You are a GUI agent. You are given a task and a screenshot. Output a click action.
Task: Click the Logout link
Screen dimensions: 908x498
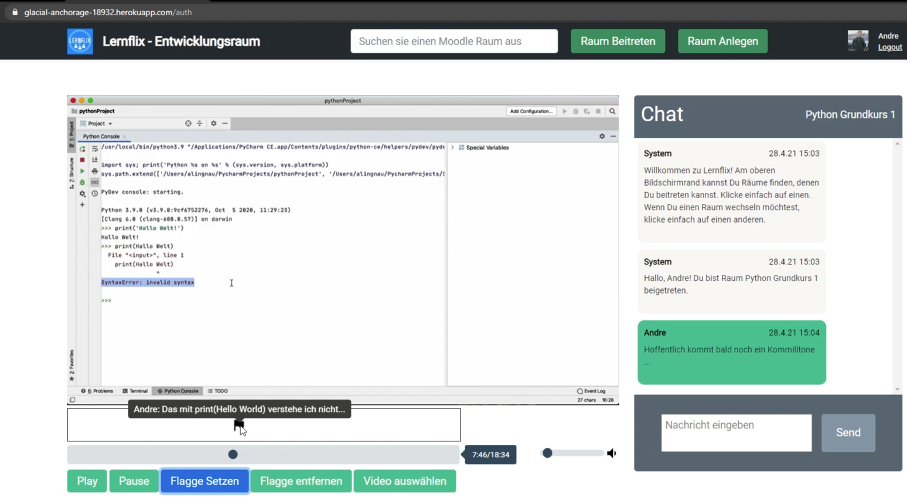pyautogui.click(x=889, y=47)
